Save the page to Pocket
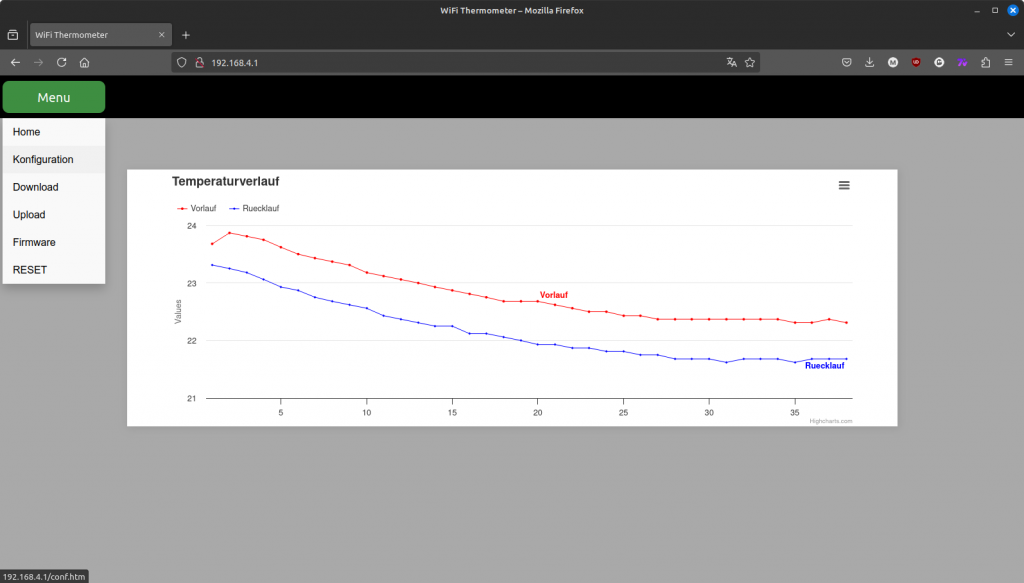The width and height of the screenshot is (1024, 583). coord(846,62)
